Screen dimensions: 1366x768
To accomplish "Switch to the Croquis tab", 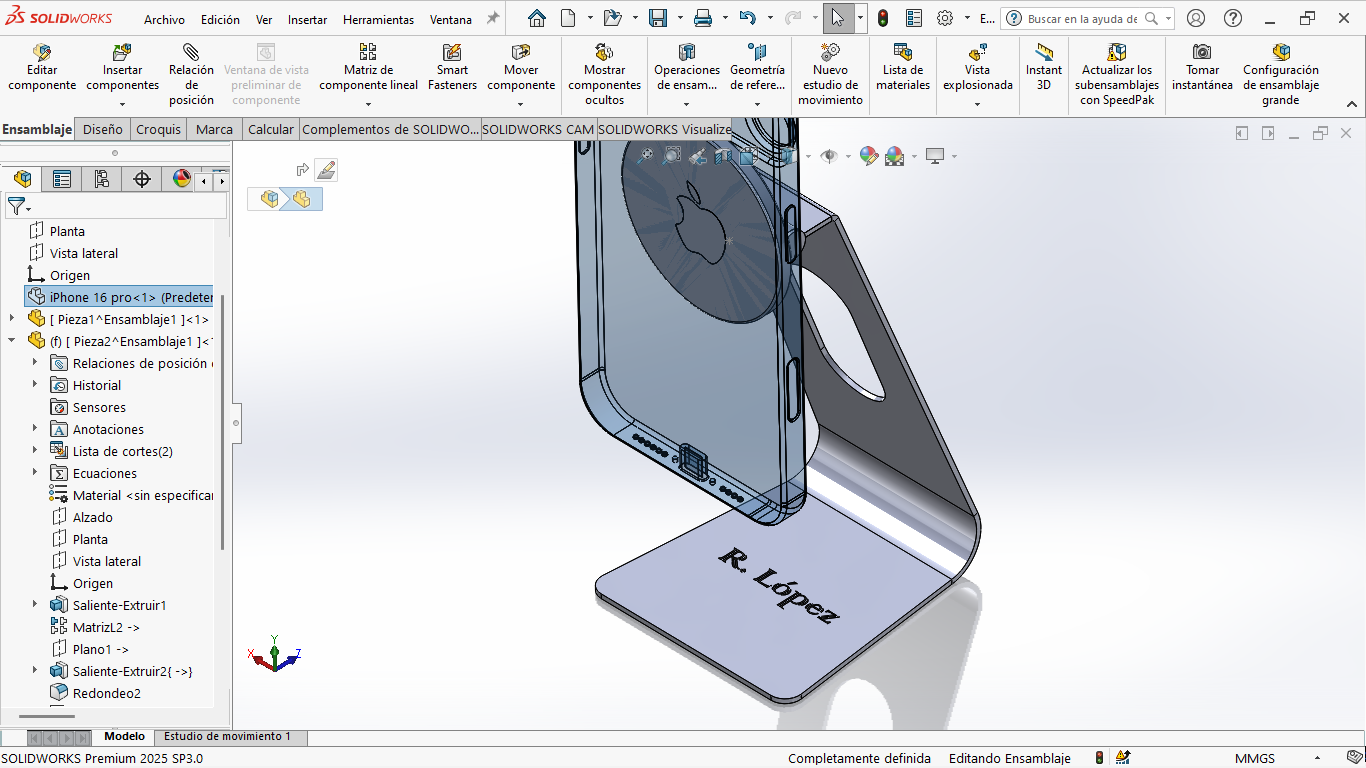I will (159, 129).
